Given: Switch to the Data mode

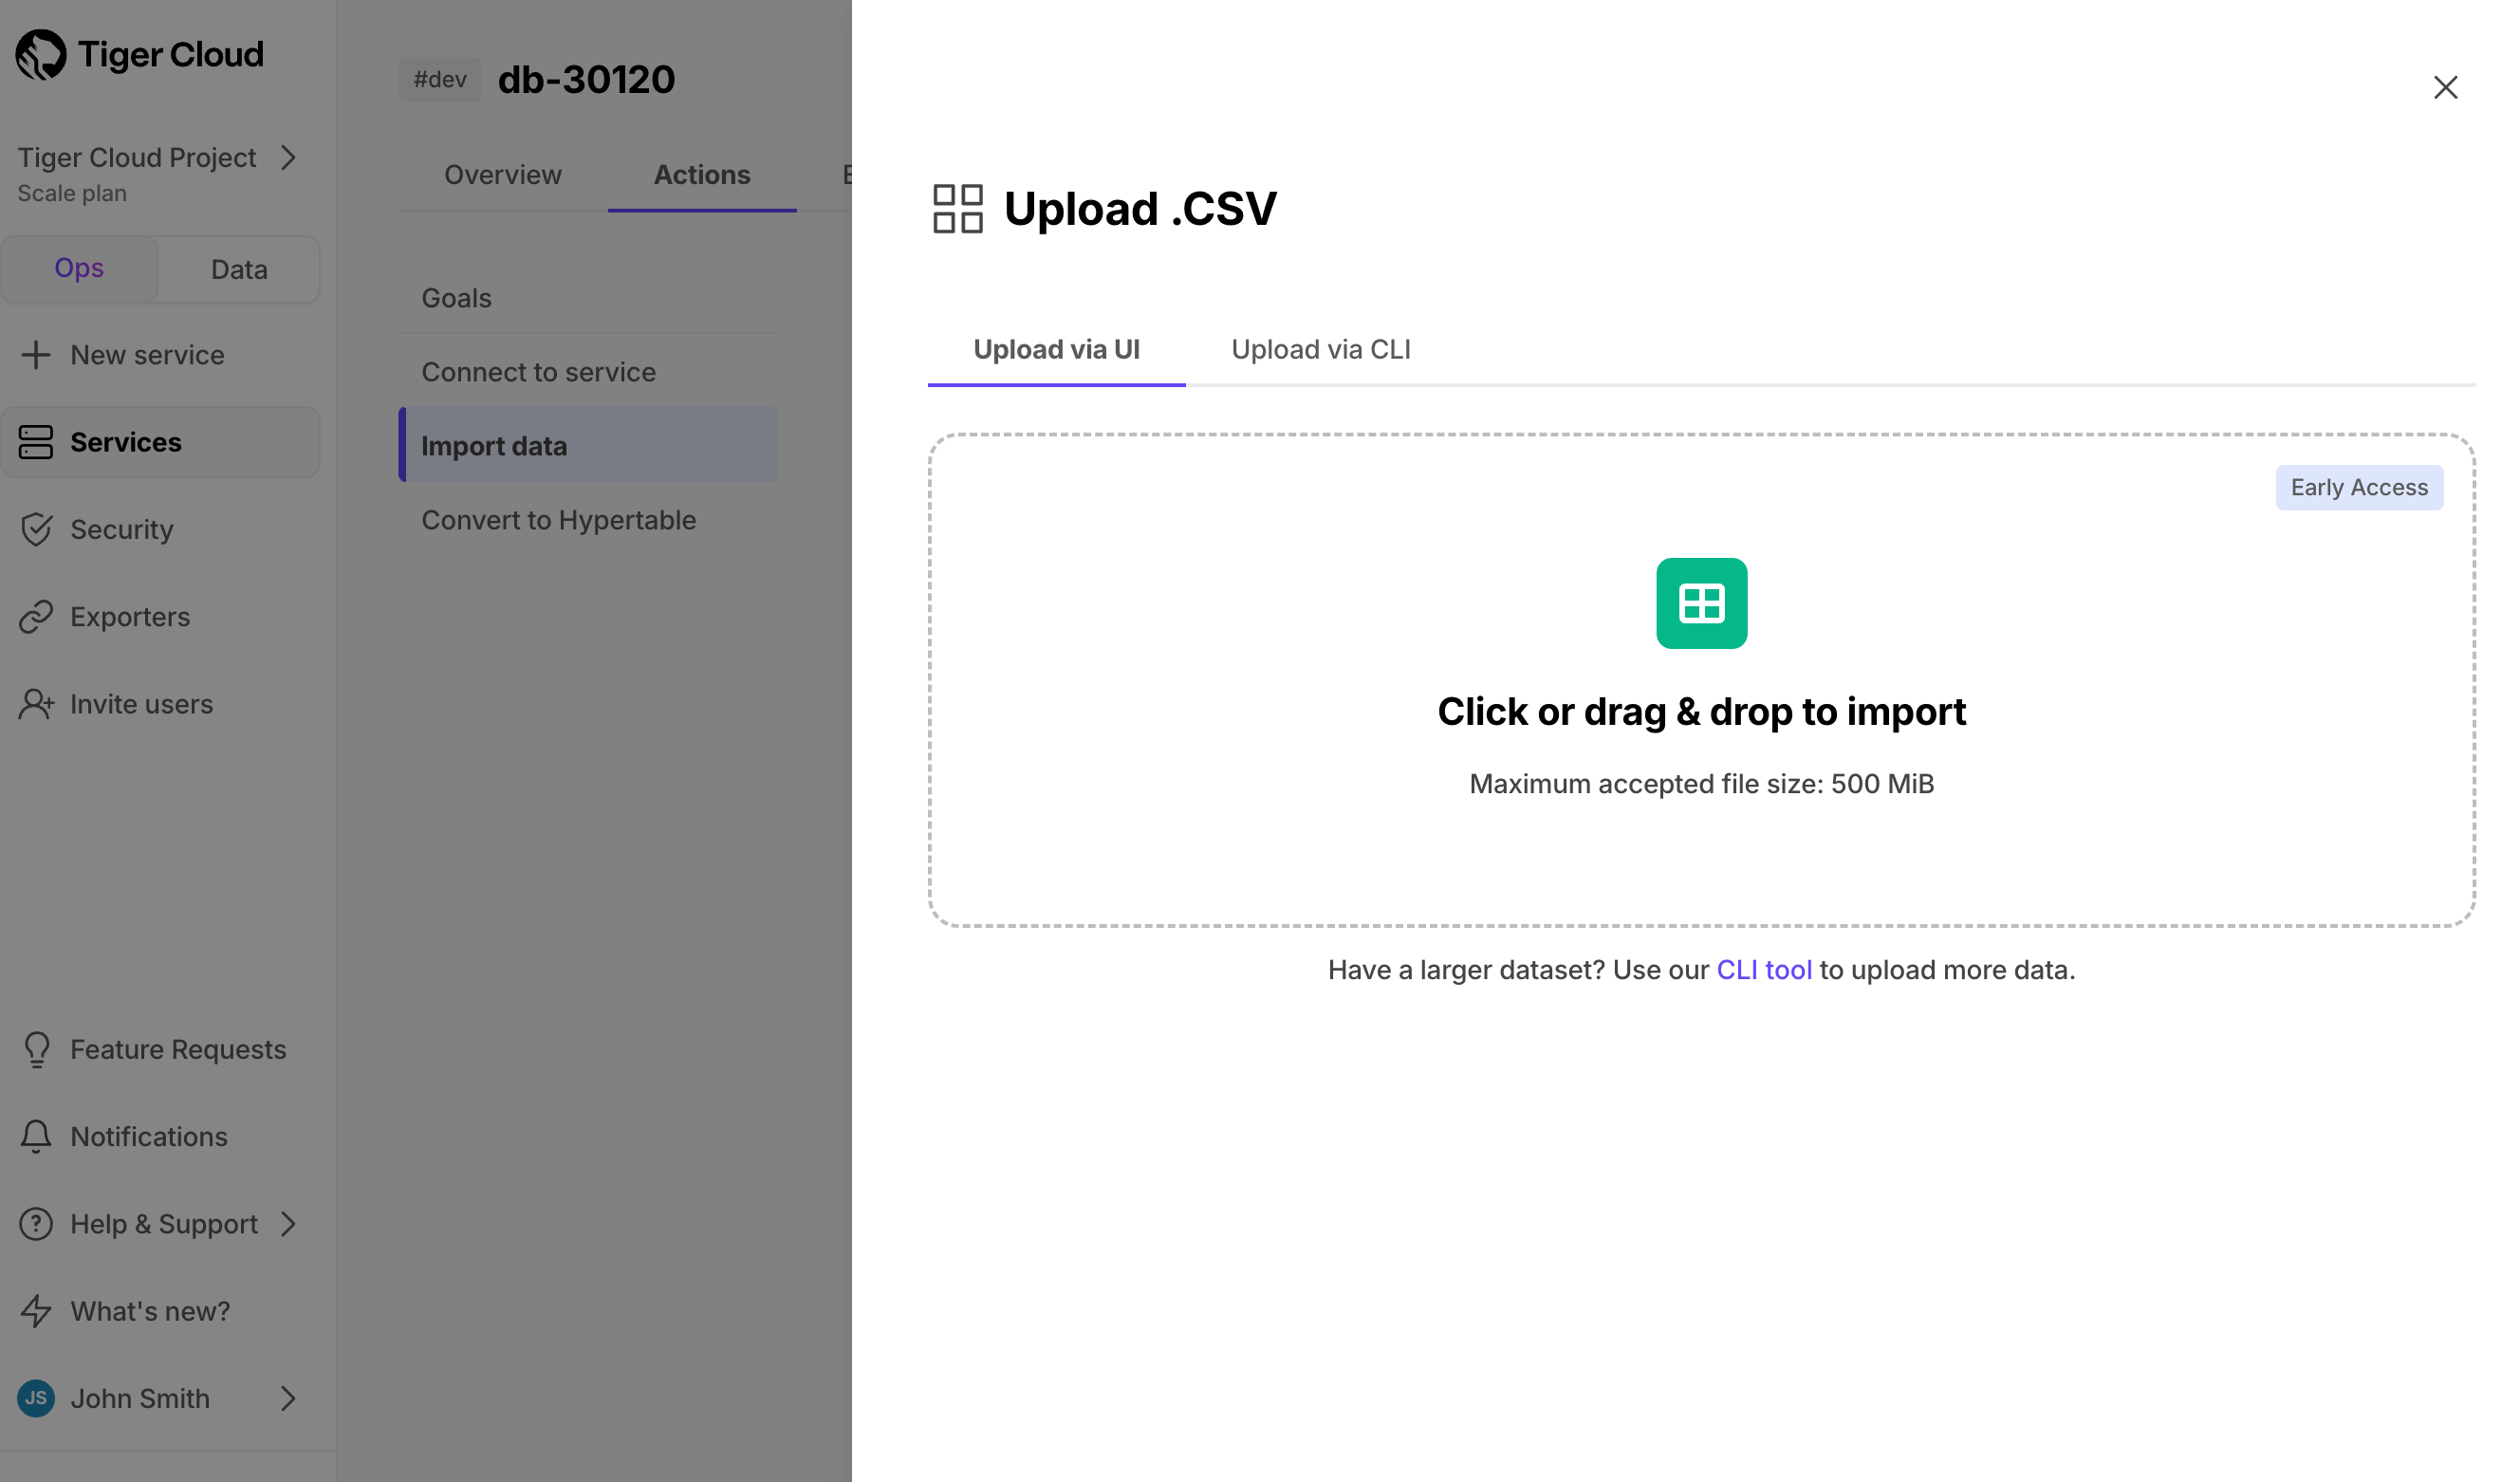Looking at the screenshot, I should click(x=238, y=268).
